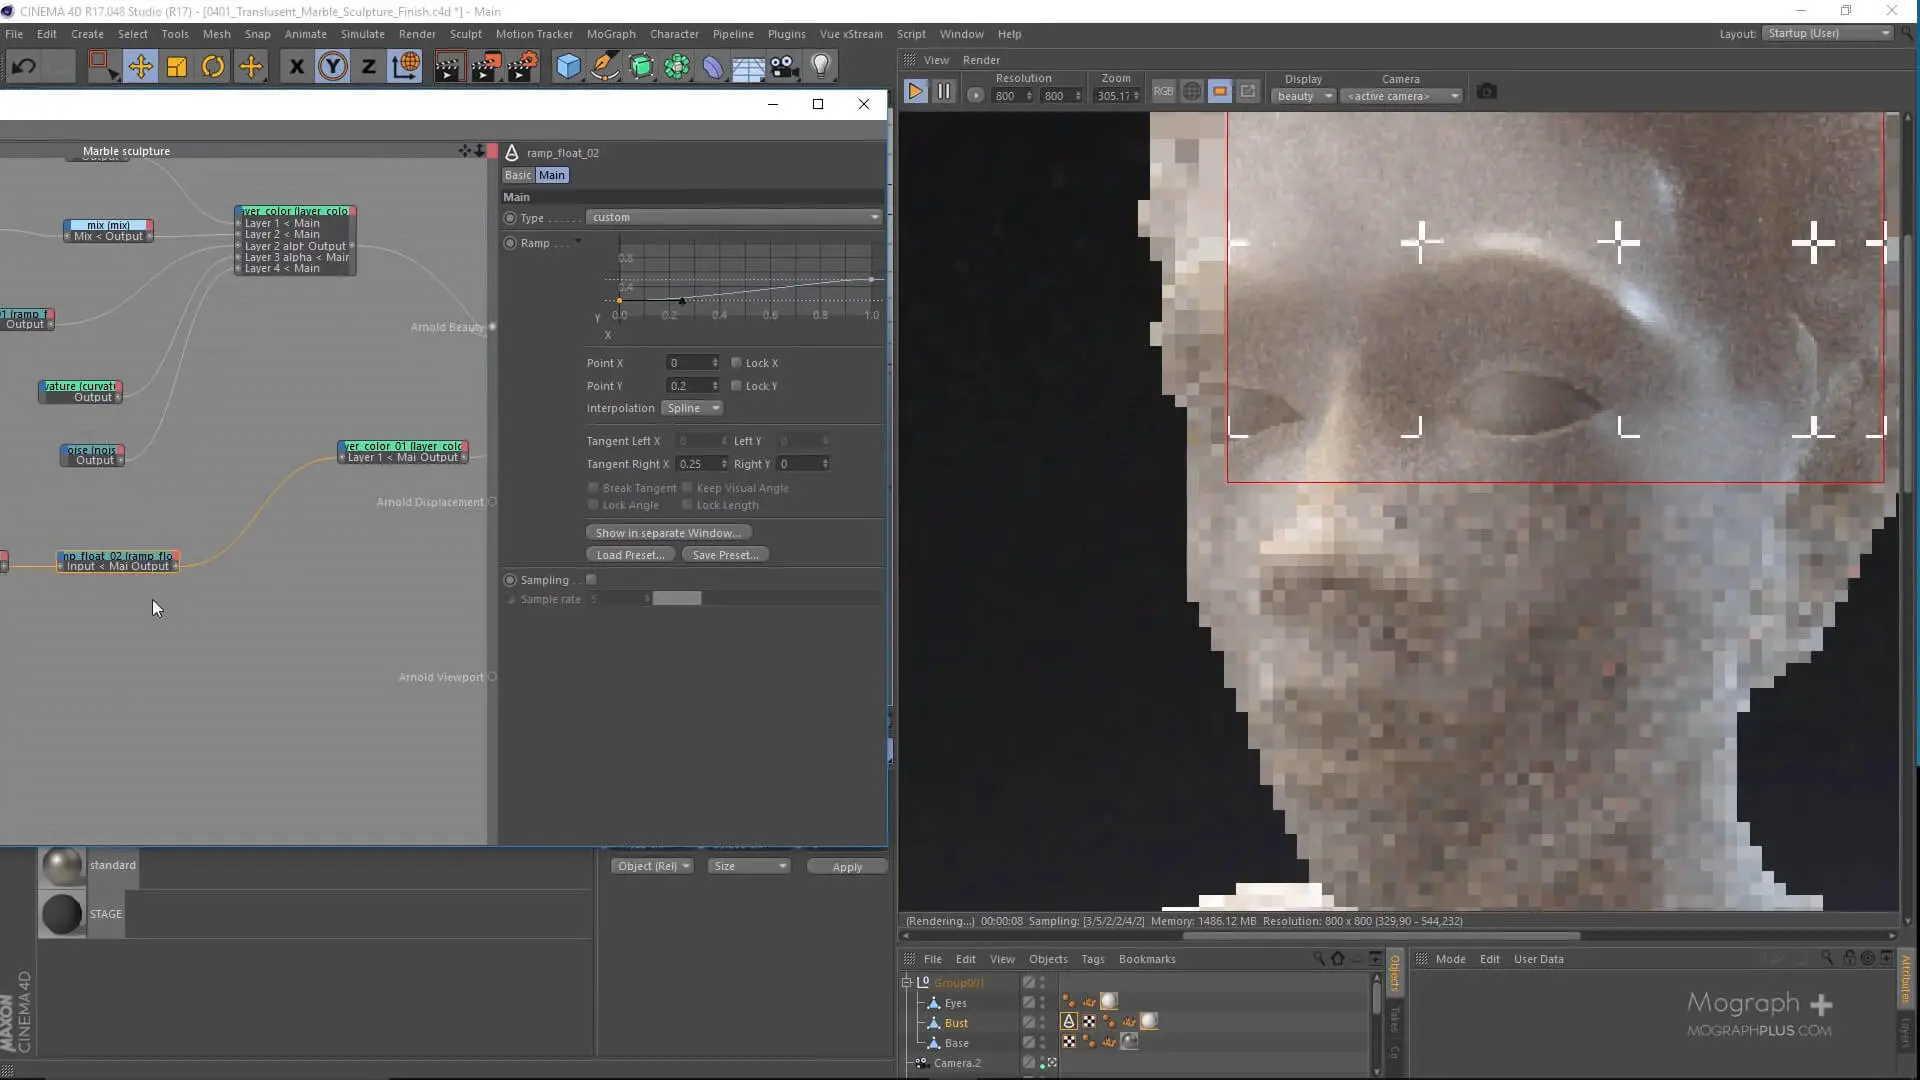Image resolution: width=1920 pixels, height=1080 pixels.
Task: Toggle the Y axis lock
Action: 333,67
